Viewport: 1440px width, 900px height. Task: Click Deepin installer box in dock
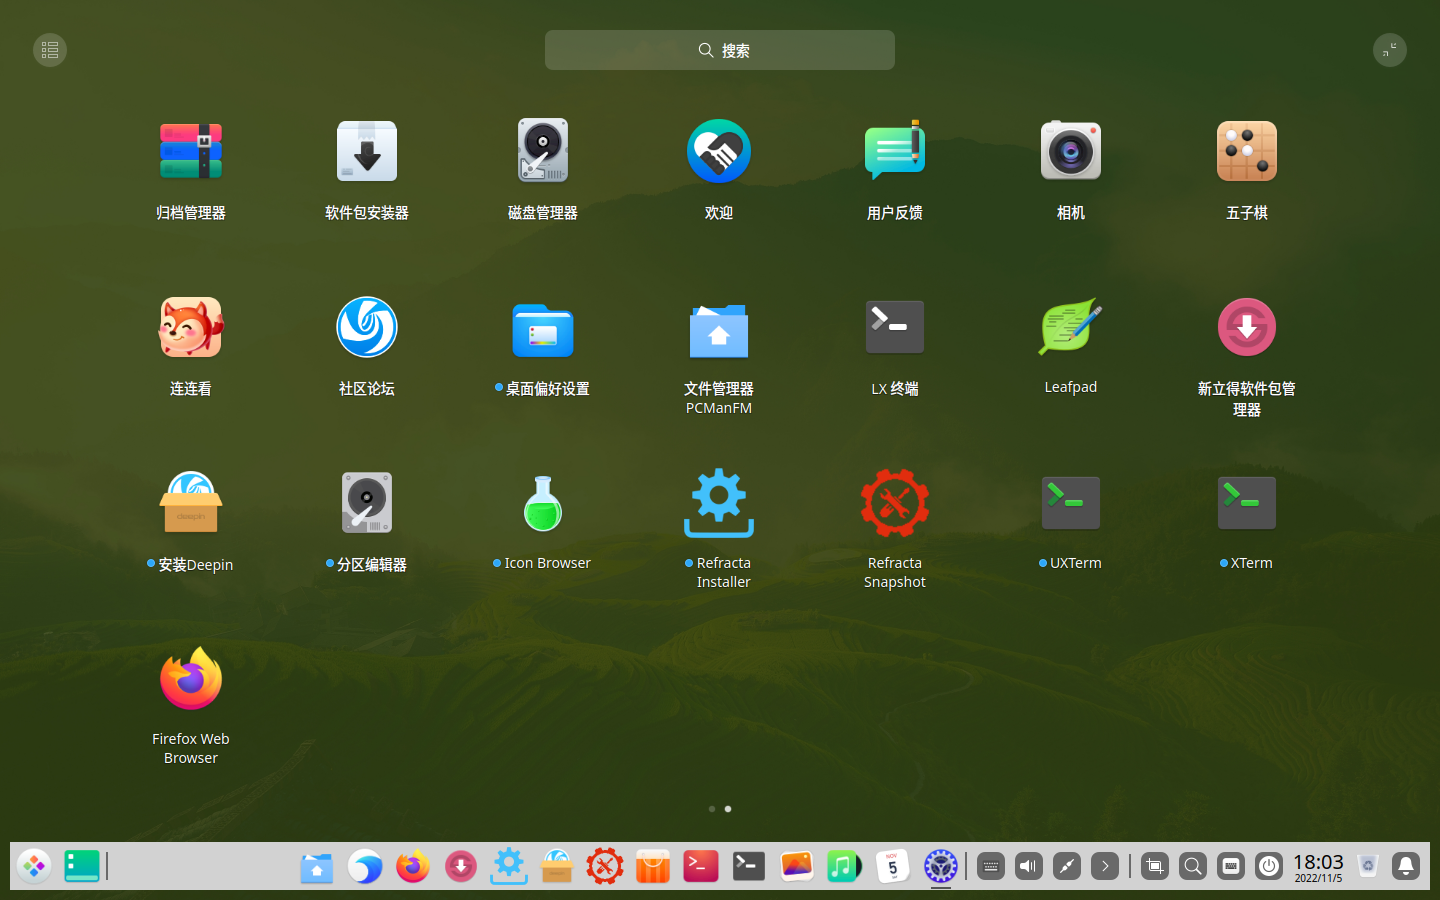(x=557, y=866)
